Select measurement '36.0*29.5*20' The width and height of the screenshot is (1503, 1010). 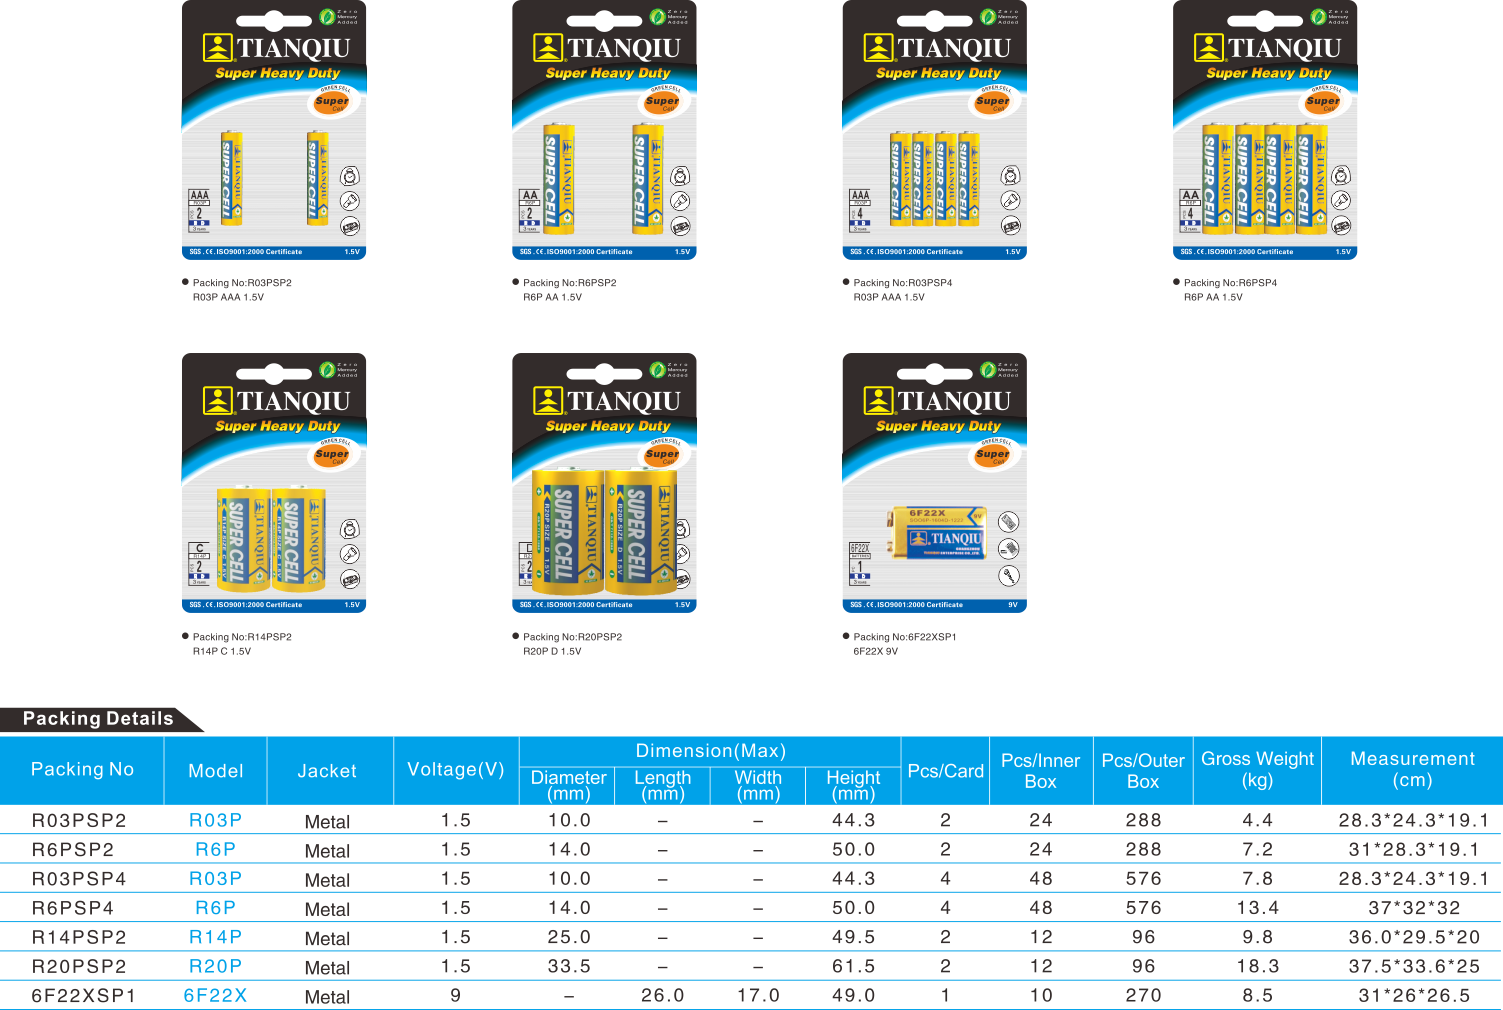click(x=1414, y=937)
